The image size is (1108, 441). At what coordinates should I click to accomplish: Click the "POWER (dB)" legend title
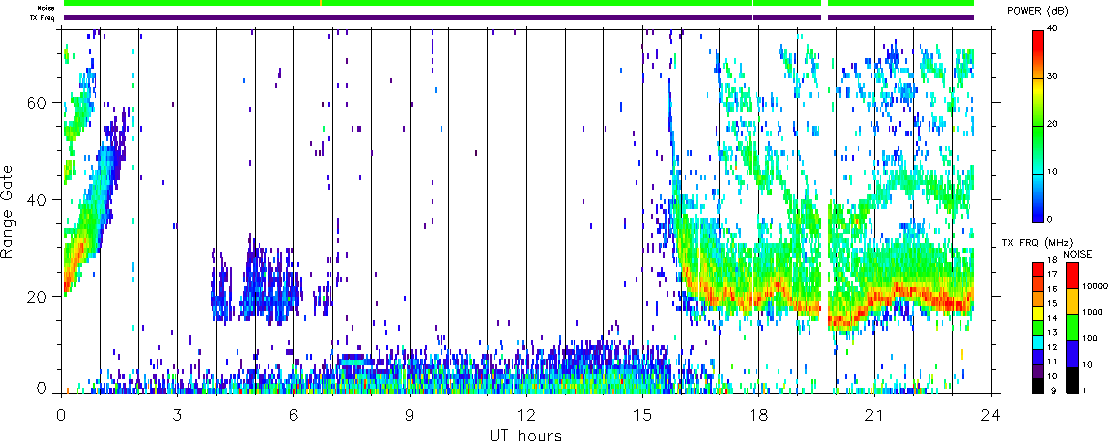1038,11
